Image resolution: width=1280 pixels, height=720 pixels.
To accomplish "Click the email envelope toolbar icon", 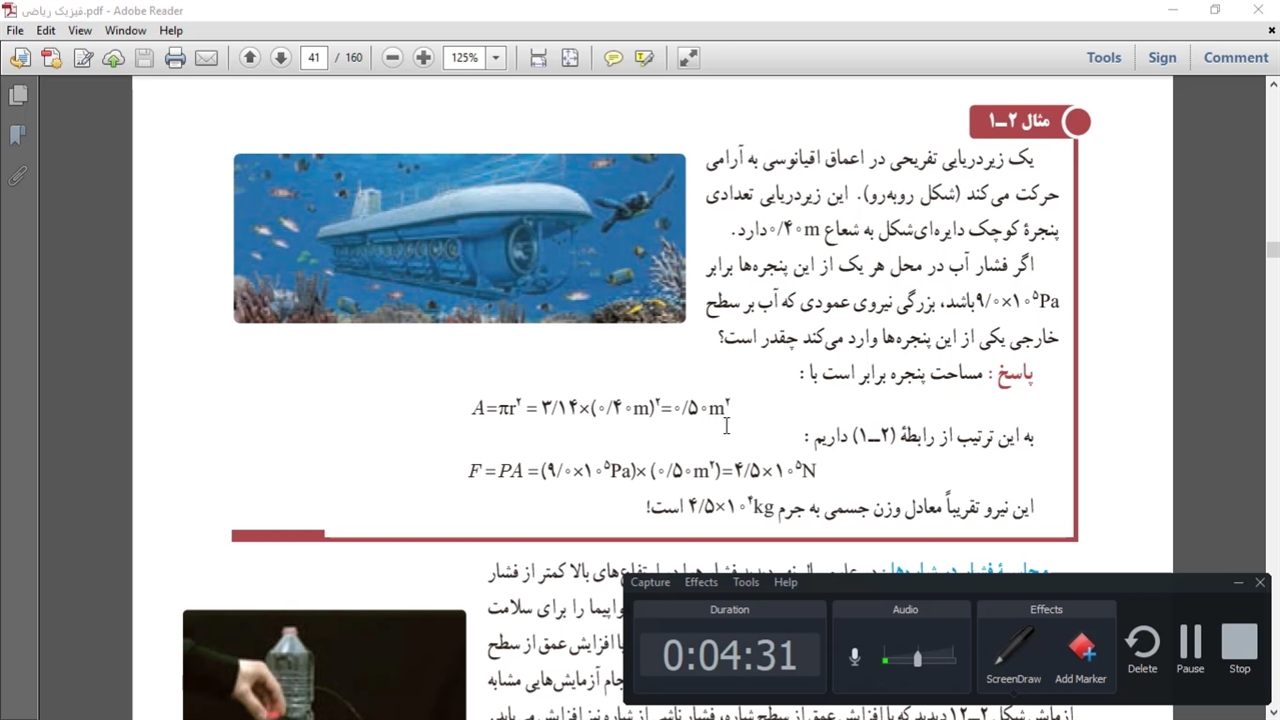I will [x=206, y=58].
